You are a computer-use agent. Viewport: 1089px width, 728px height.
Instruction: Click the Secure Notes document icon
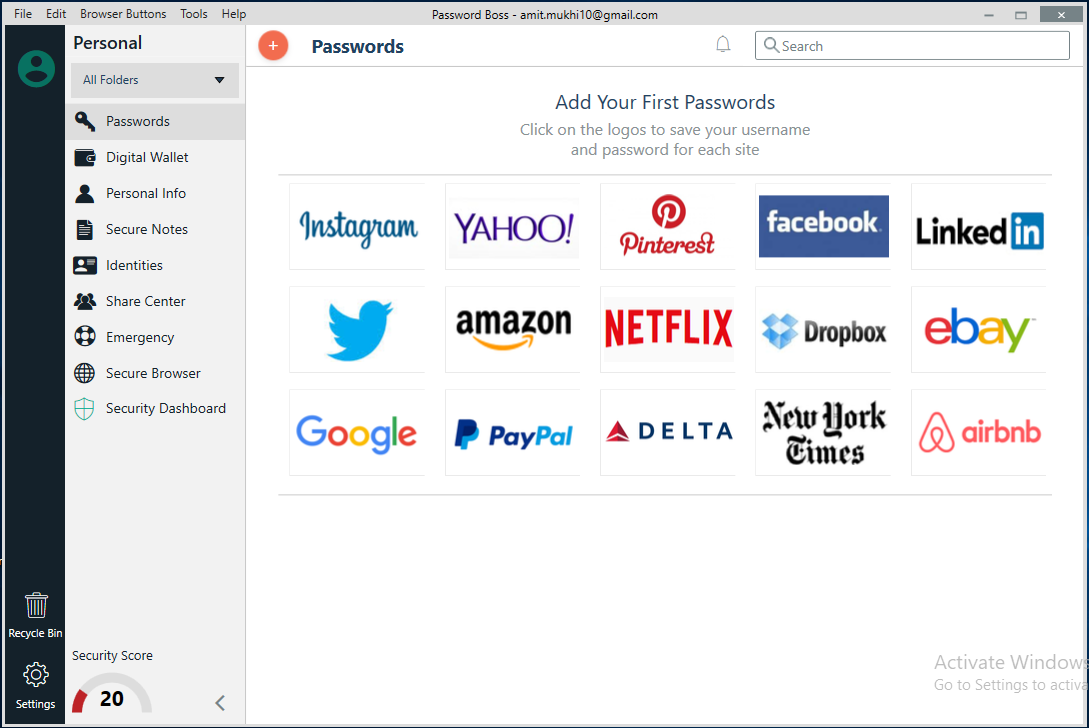tap(85, 229)
